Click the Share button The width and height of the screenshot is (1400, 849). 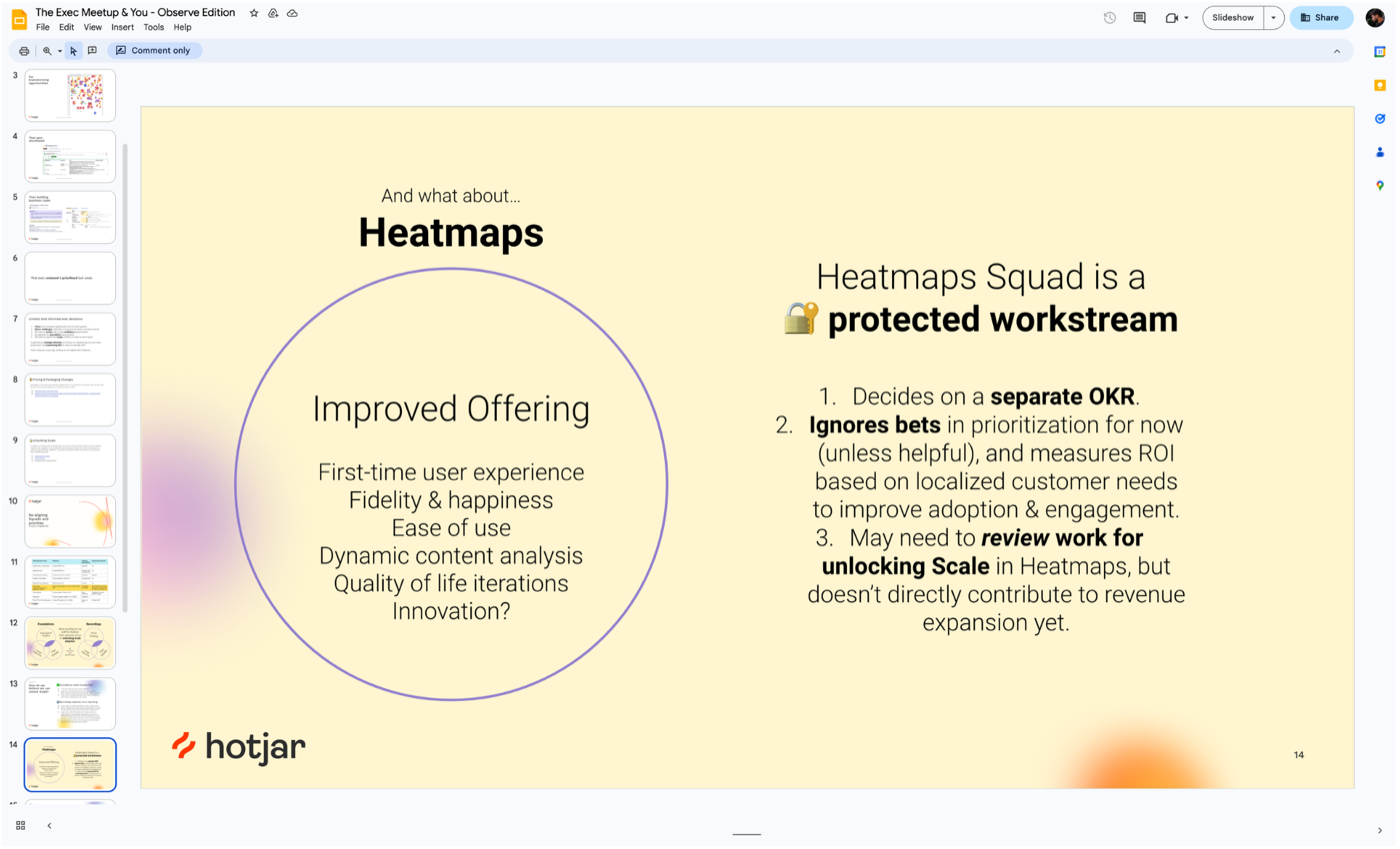click(1320, 18)
